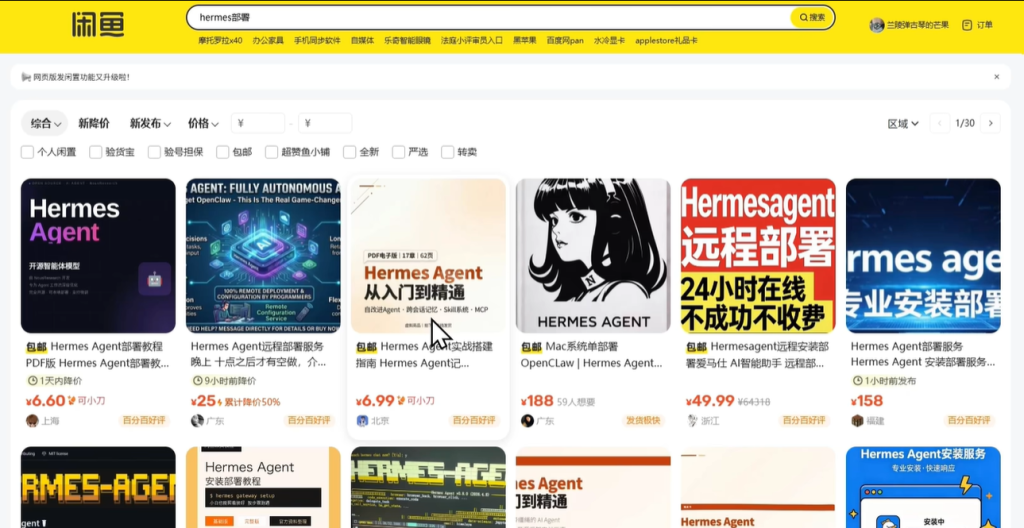Open Hermes Agent 从入门到精通 PDF thumbnail
This screenshot has width=1024, height=528.
click(x=428, y=256)
